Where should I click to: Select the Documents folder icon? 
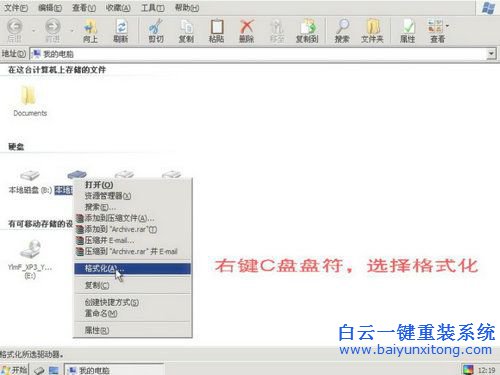(28, 95)
